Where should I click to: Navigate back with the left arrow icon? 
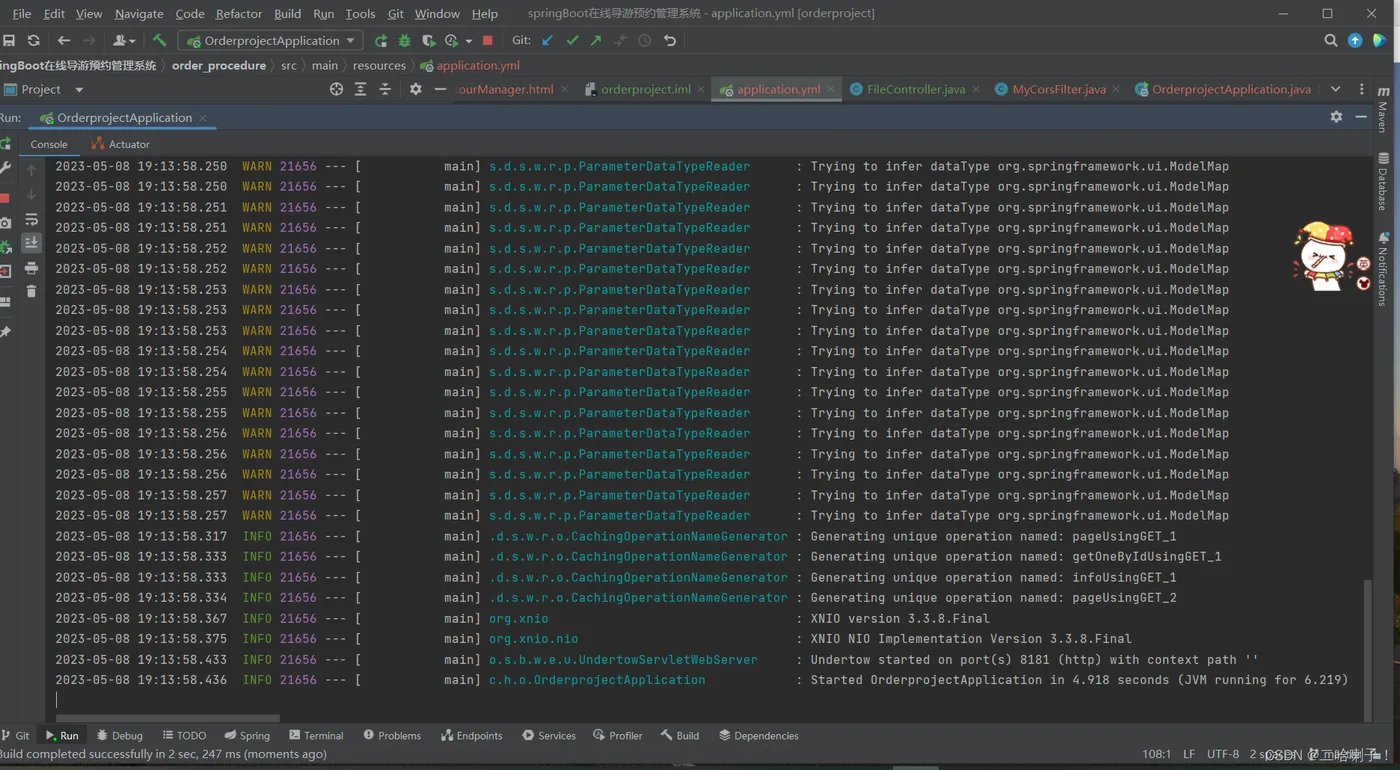pyautogui.click(x=64, y=41)
